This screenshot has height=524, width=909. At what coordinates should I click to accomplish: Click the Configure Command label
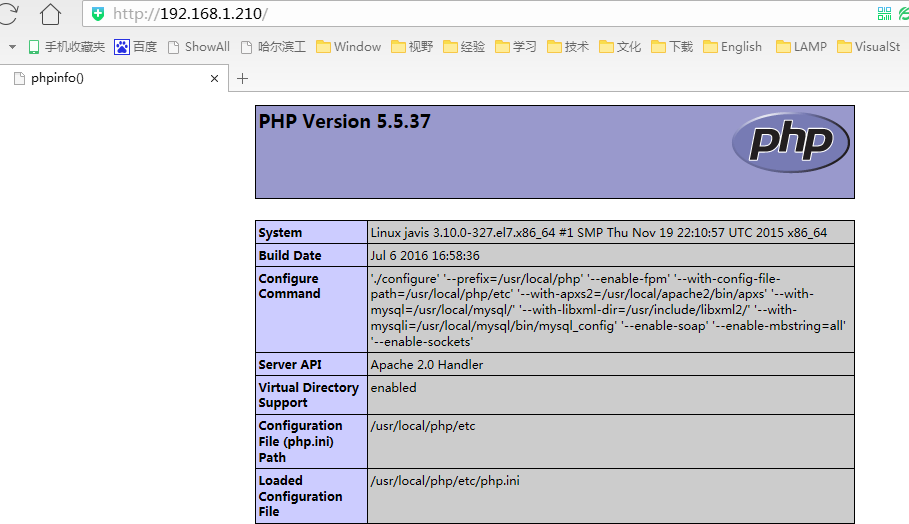[x=289, y=286]
